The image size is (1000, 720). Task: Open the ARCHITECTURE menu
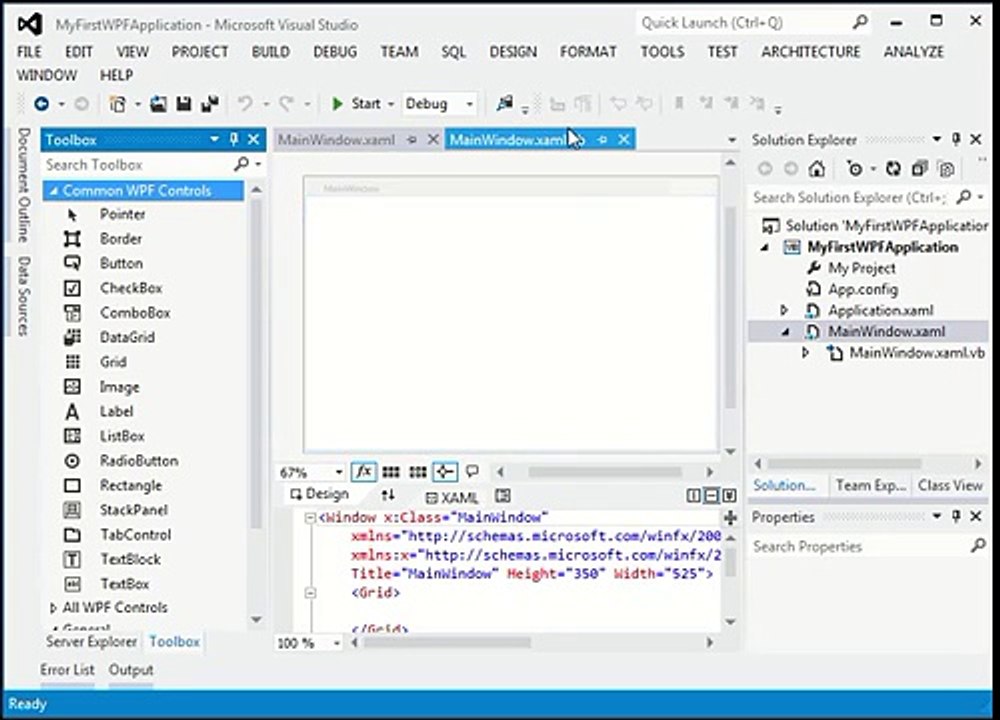coord(811,52)
